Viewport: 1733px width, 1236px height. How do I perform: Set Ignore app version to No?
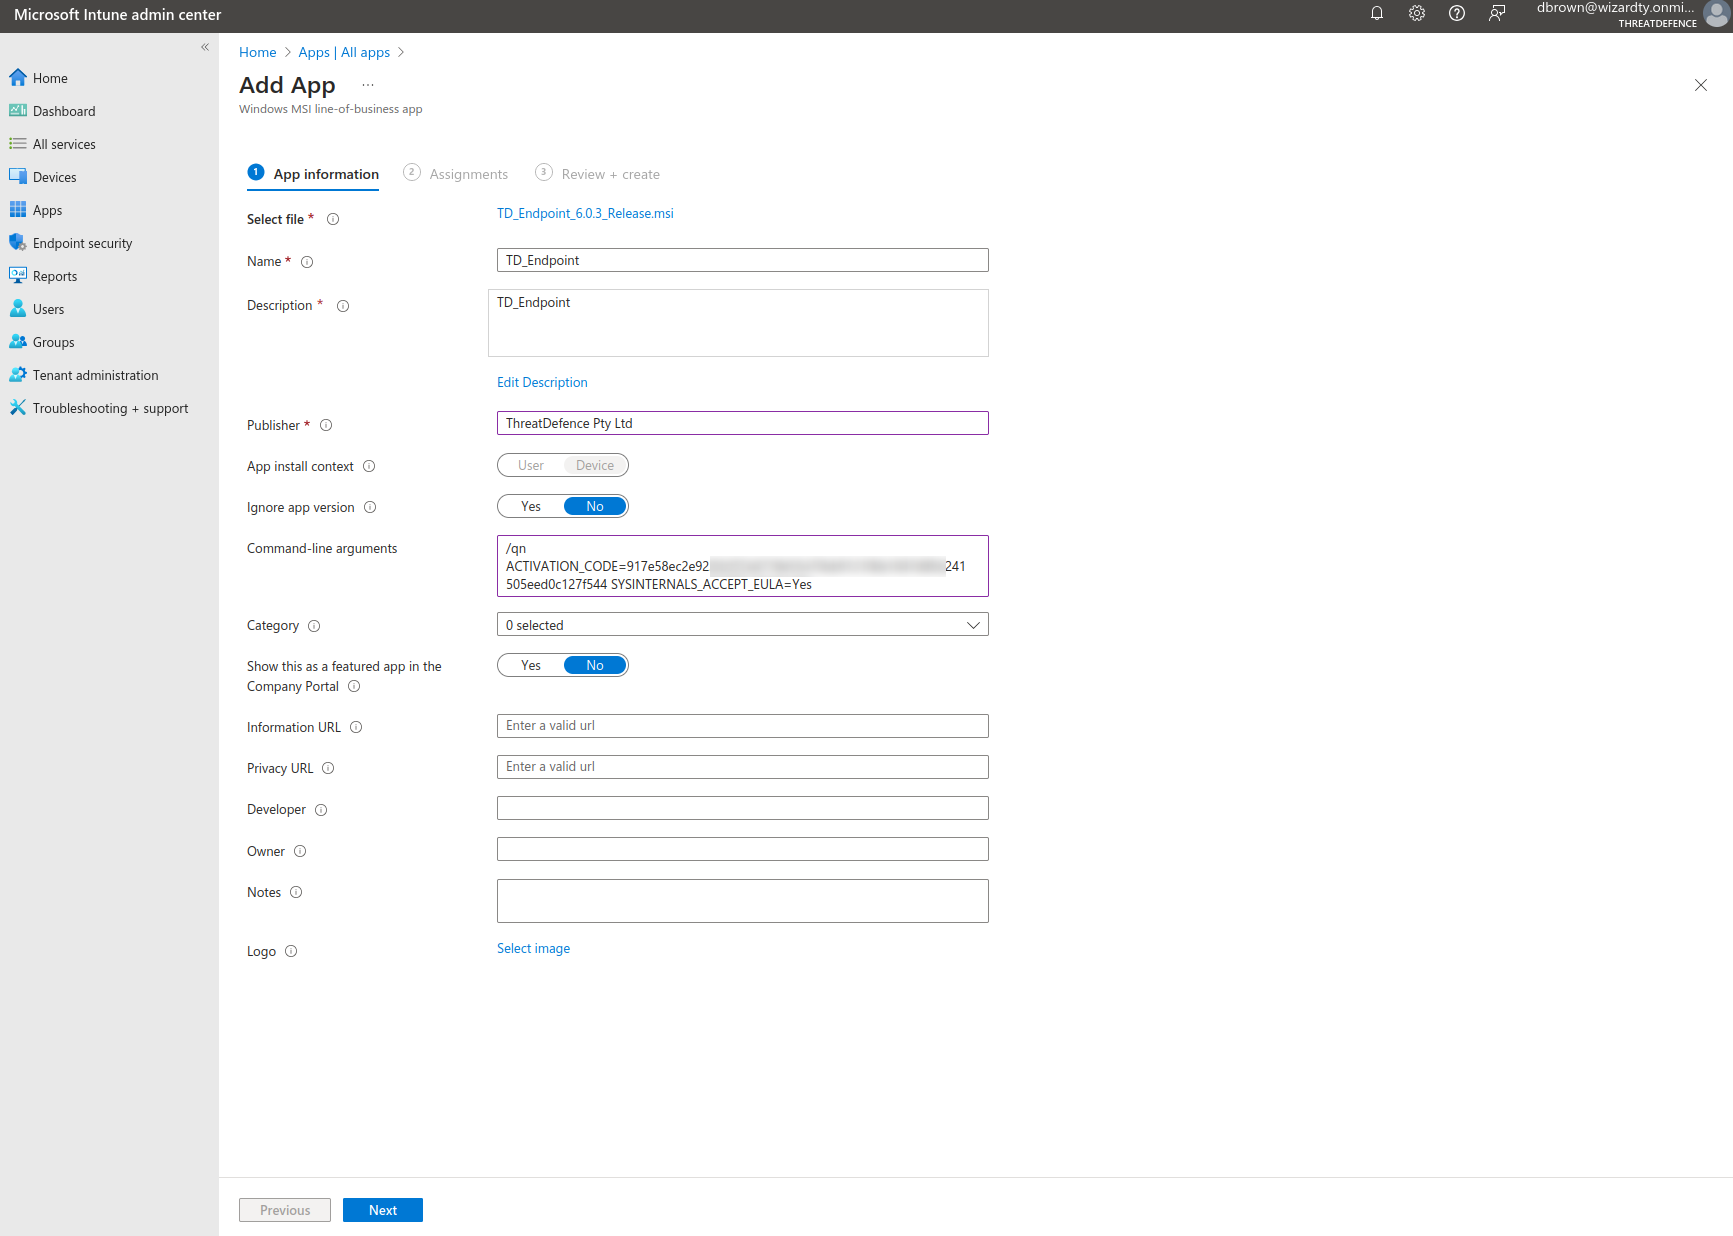pos(595,507)
